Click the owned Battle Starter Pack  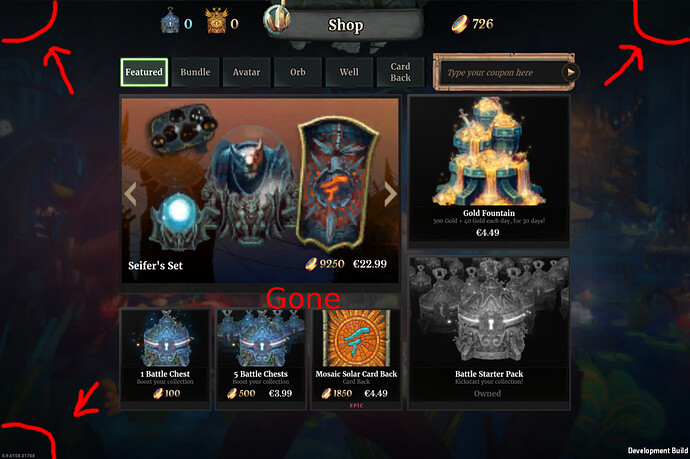489,333
